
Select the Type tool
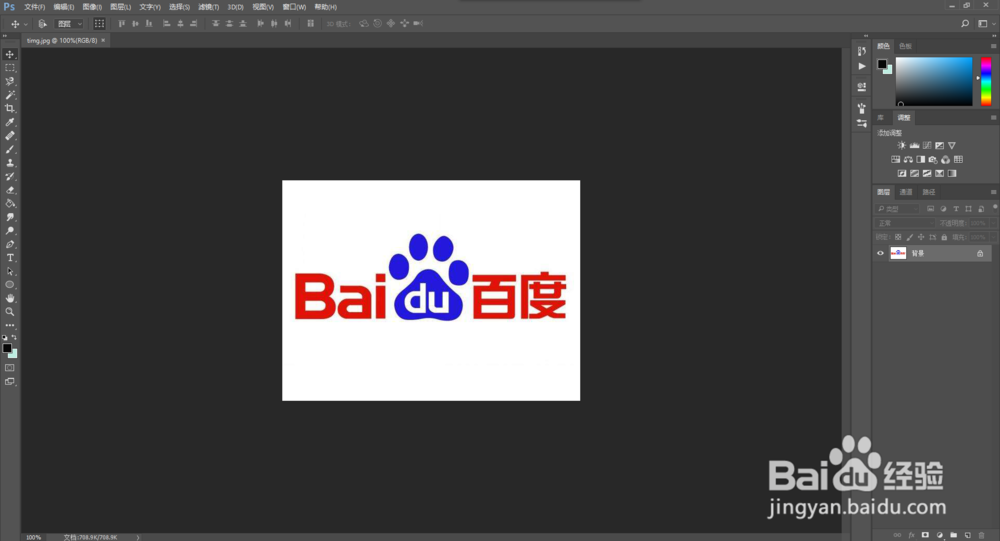coord(10,258)
